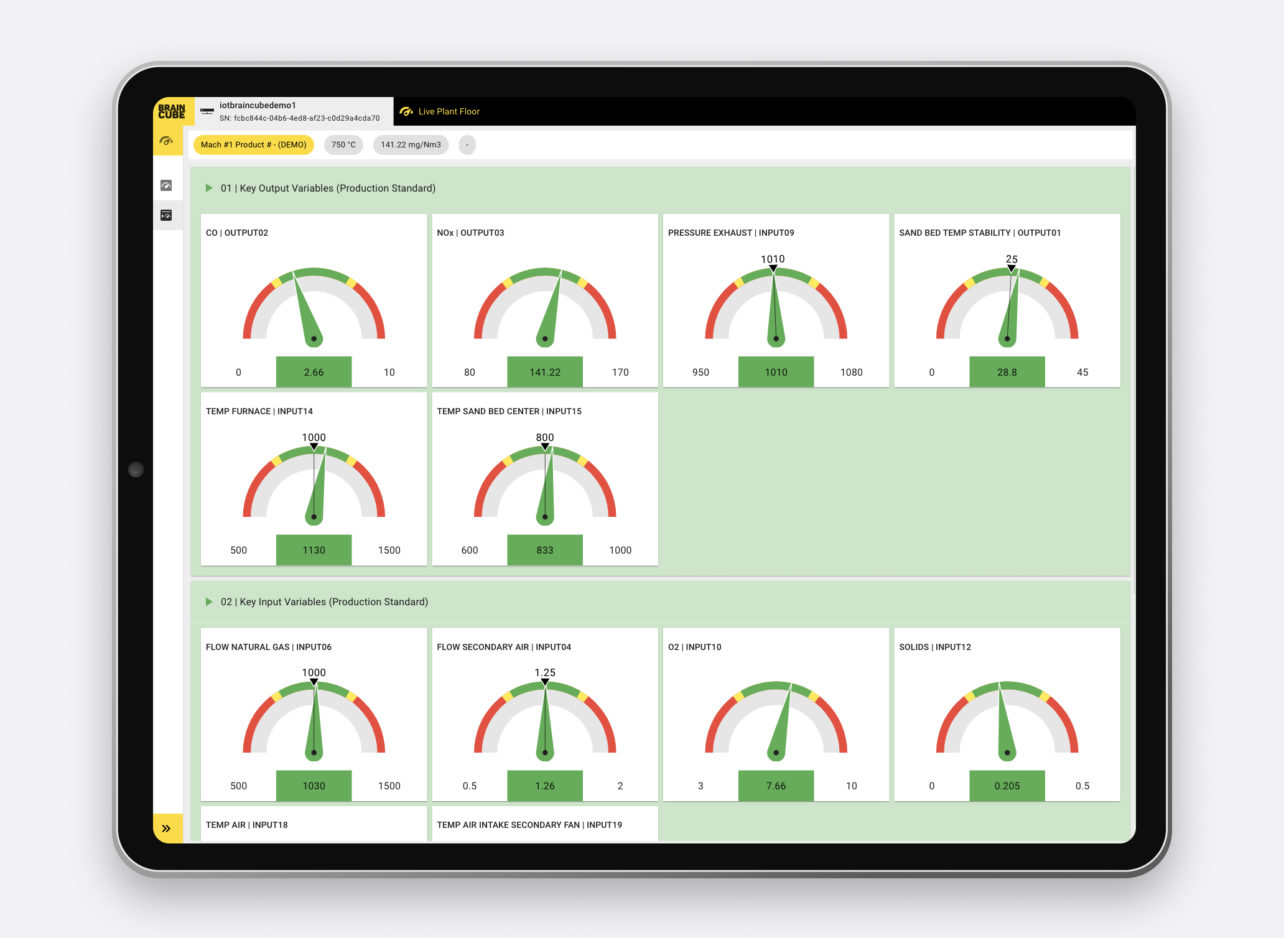Image resolution: width=1284 pixels, height=938 pixels.
Task: Click the 750 °C chip
Action: point(343,145)
